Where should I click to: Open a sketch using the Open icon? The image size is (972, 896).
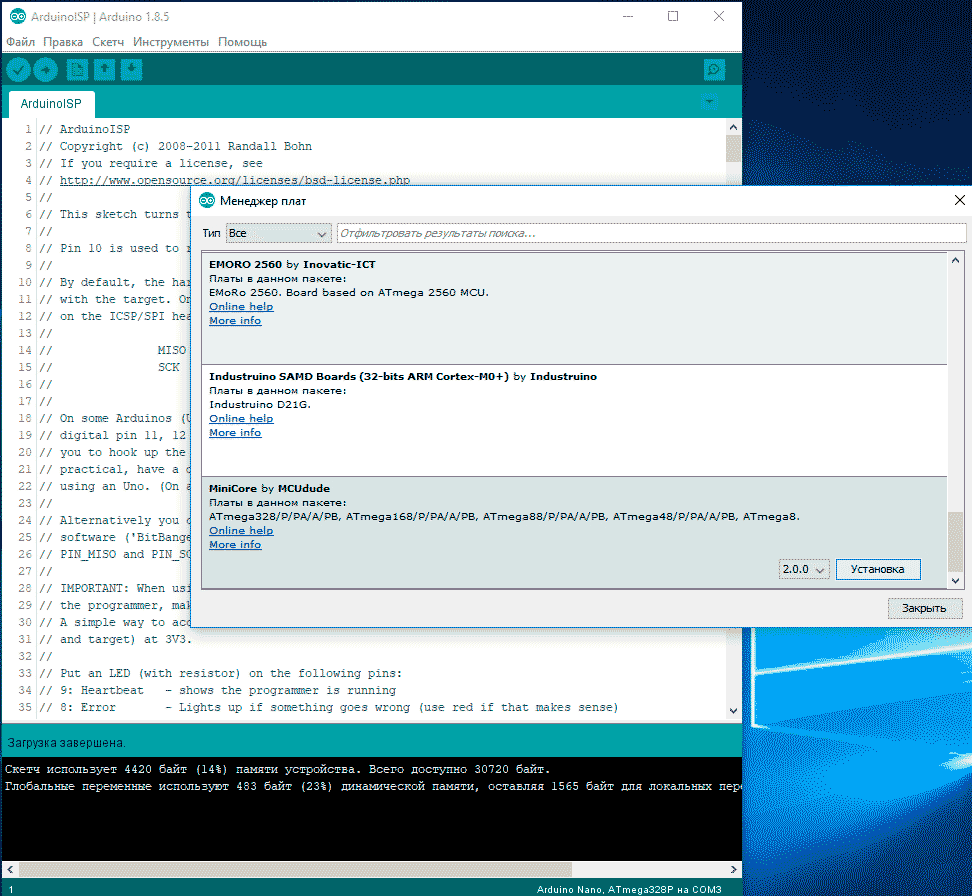pyautogui.click(x=104, y=70)
